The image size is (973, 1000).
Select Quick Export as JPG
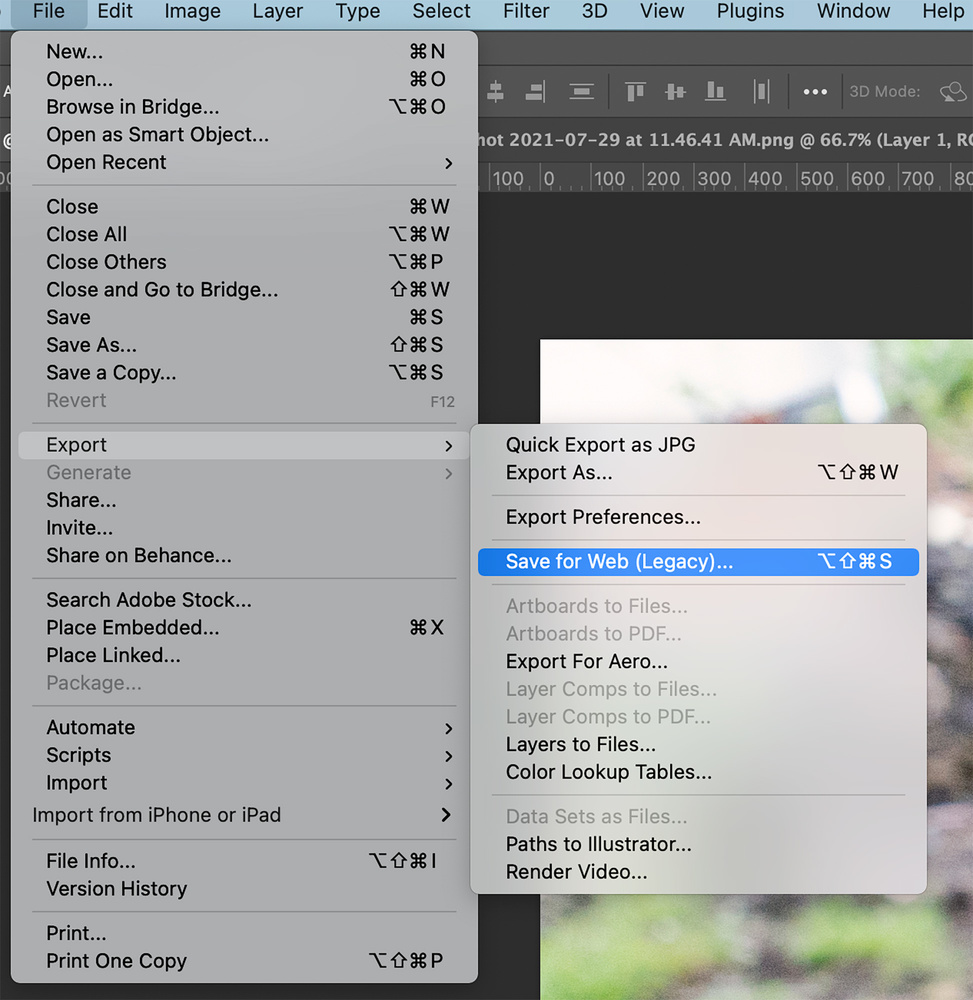pos(698,445)
